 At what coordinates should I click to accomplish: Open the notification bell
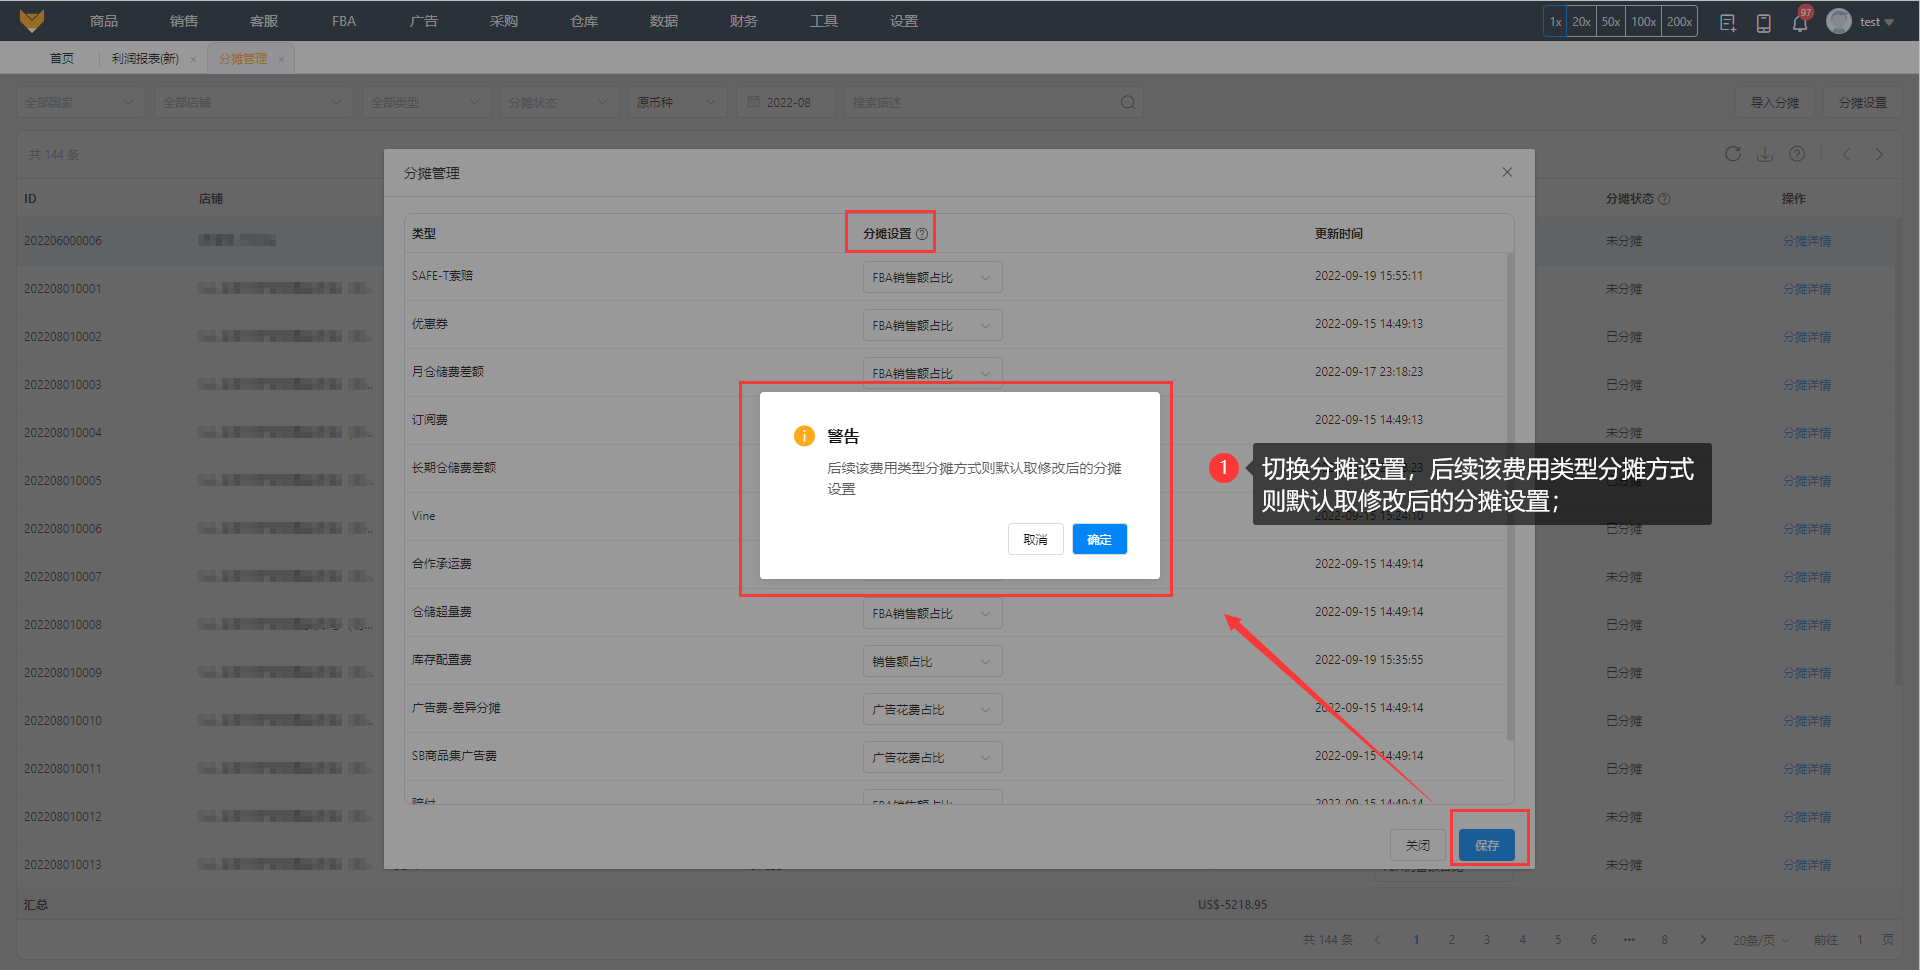point(1799,22)
